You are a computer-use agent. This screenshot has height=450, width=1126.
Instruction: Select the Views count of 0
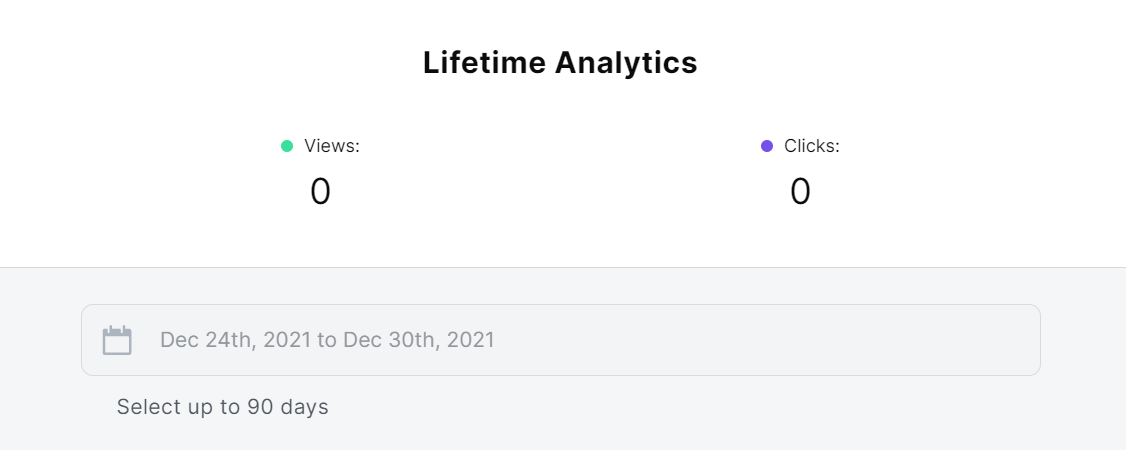(x=320, y=191)
